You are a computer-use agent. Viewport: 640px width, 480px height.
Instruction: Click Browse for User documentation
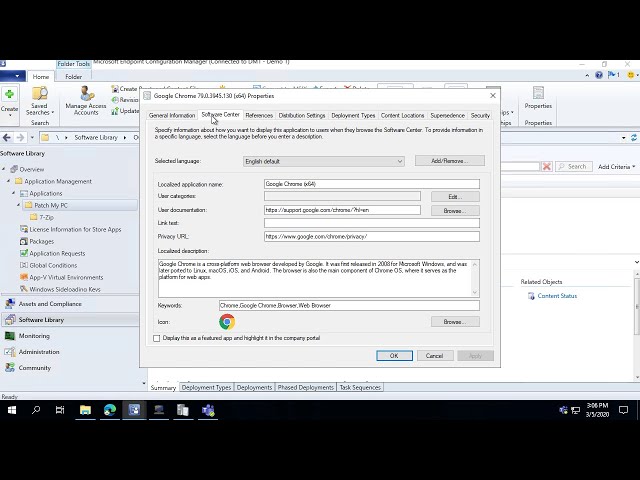tap(455, 211)
